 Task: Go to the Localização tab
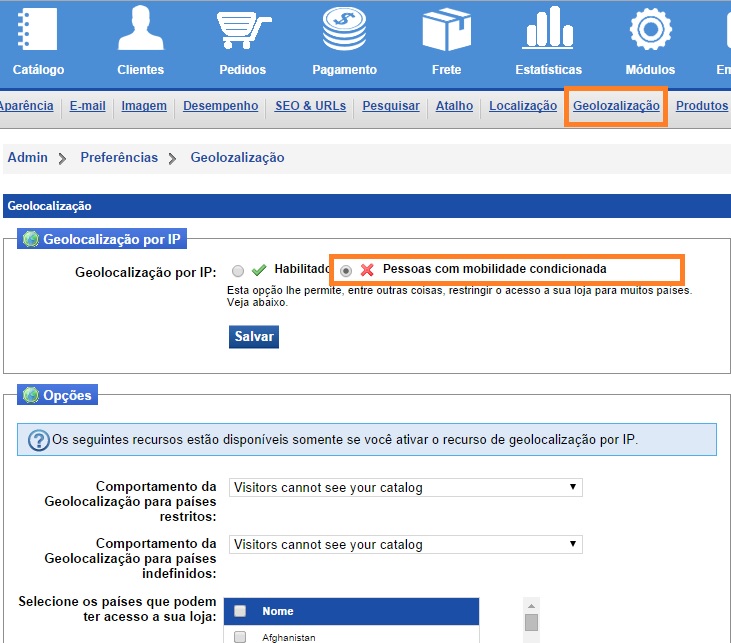[x=523, y=106]
